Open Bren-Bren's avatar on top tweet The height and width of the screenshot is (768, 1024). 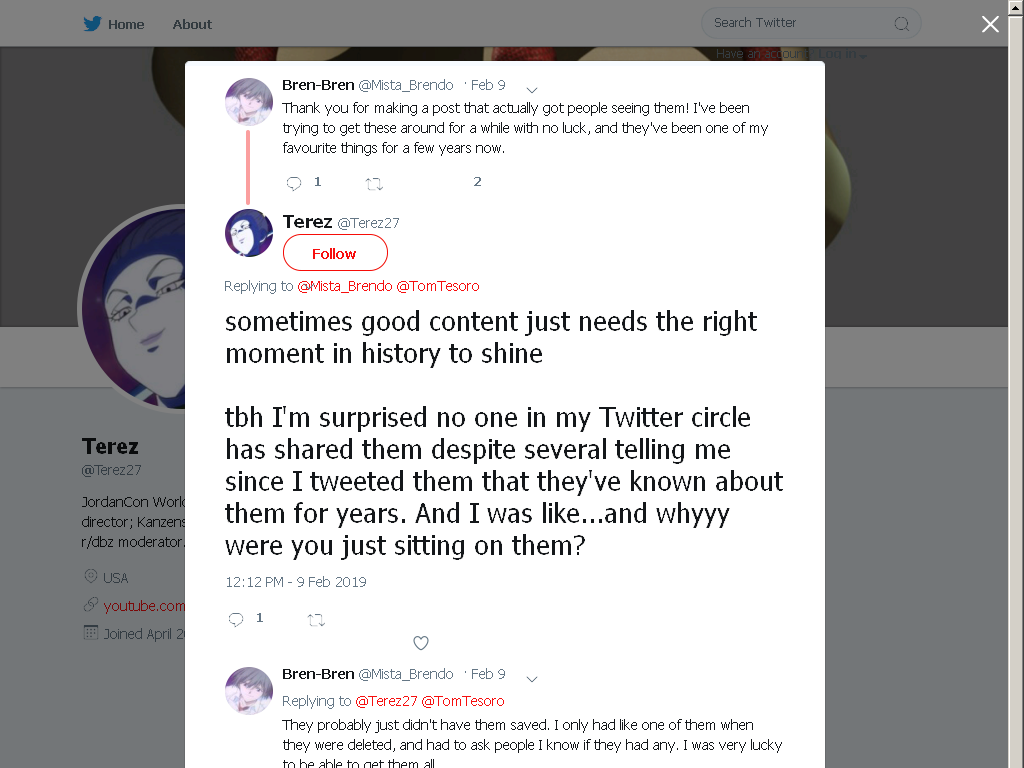click(x=249, y=101)
